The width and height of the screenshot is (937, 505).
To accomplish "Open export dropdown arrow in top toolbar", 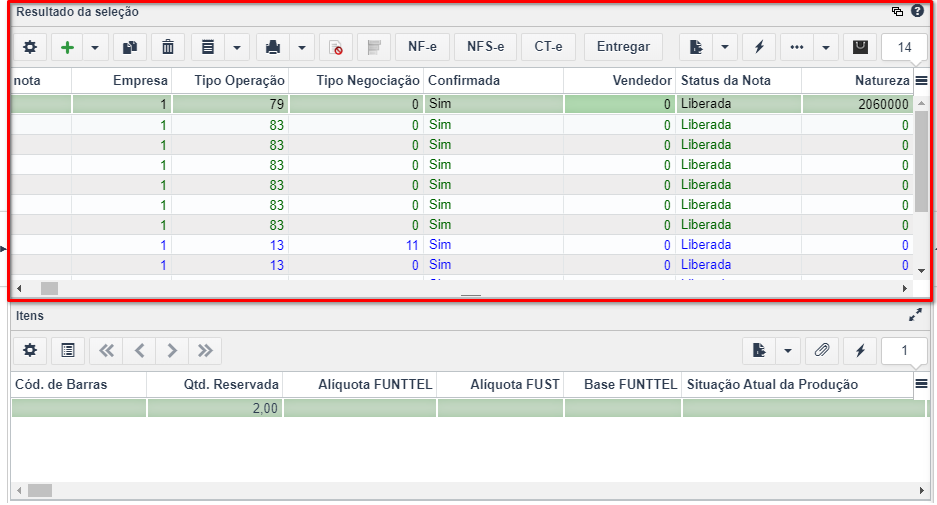I will click(725, 47).
